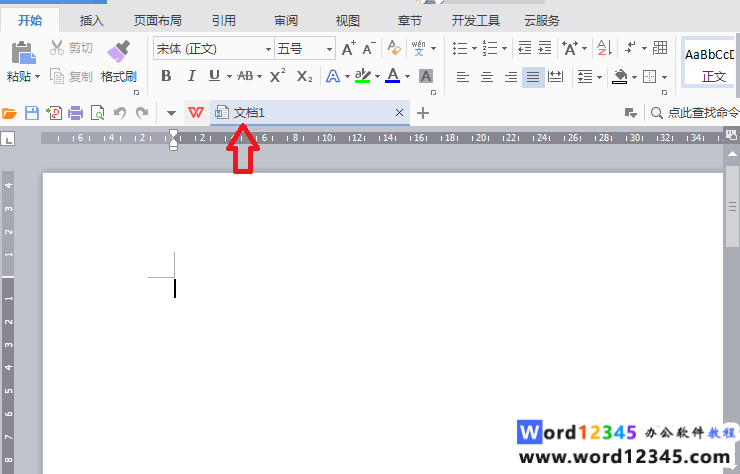
Task: Click the Copy (复制) icon
Action: [57, 76]
